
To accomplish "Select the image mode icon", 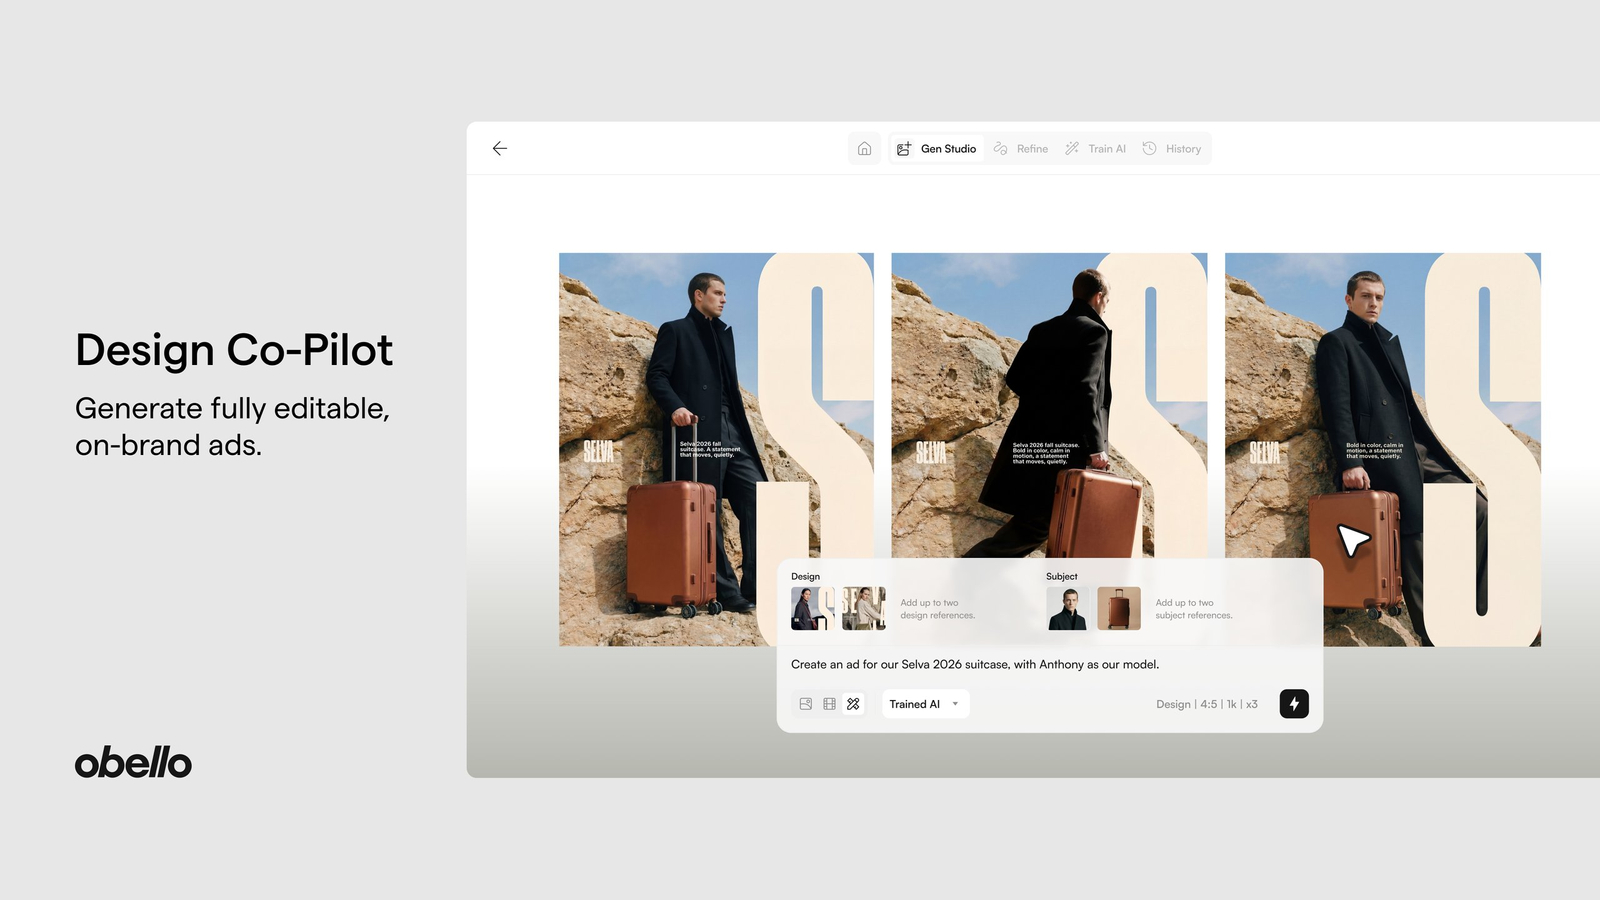I will coord(806,704).
